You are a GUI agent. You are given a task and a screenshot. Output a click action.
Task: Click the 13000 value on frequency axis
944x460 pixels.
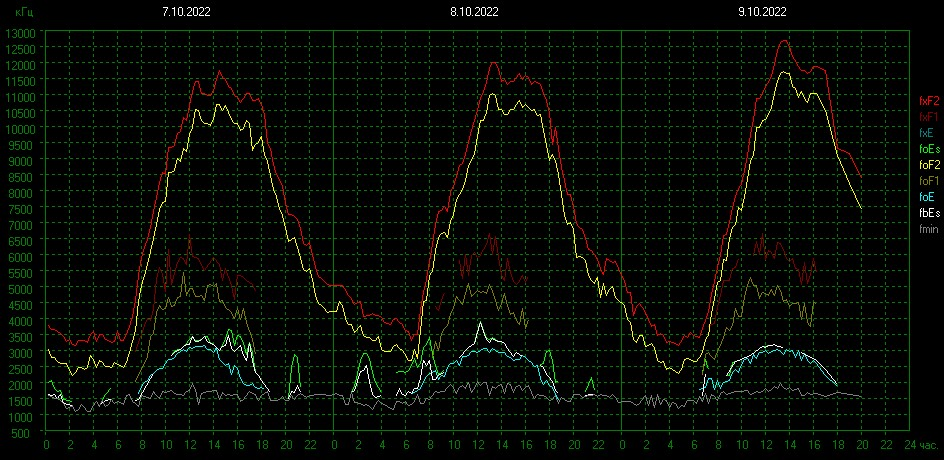(x=20, y=32)
